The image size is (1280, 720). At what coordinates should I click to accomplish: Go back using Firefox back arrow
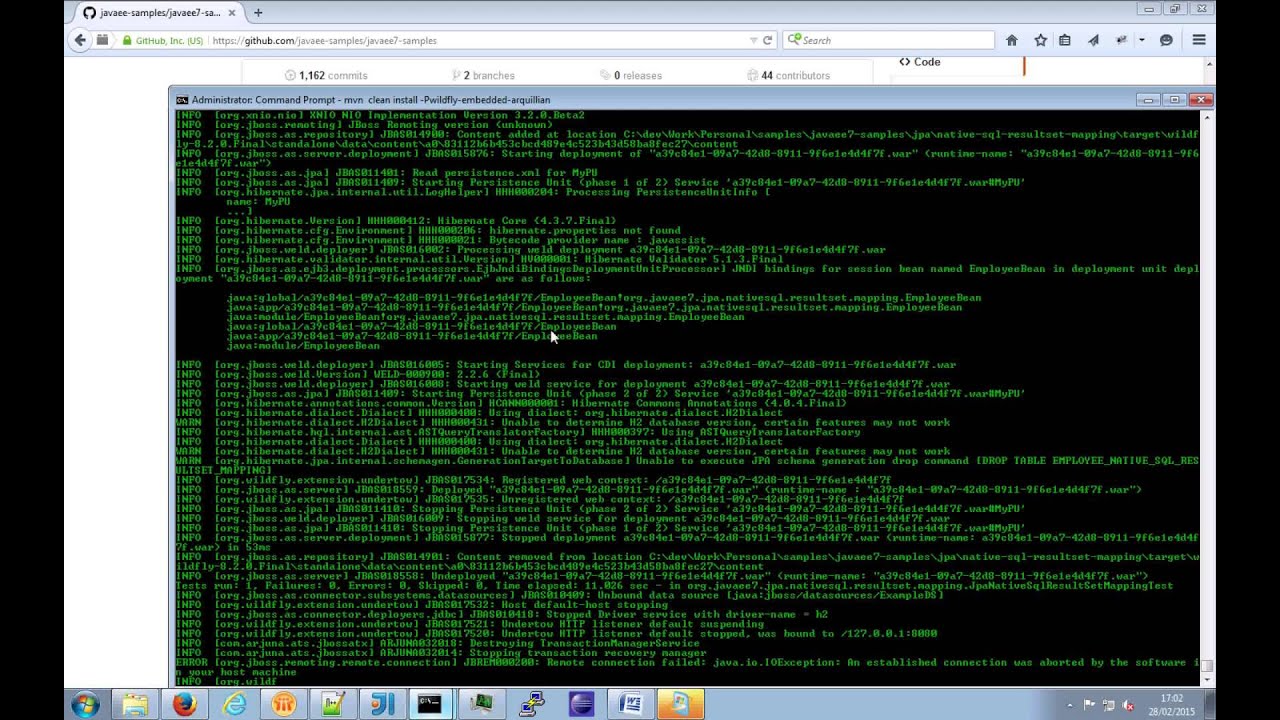coord(80,40)
